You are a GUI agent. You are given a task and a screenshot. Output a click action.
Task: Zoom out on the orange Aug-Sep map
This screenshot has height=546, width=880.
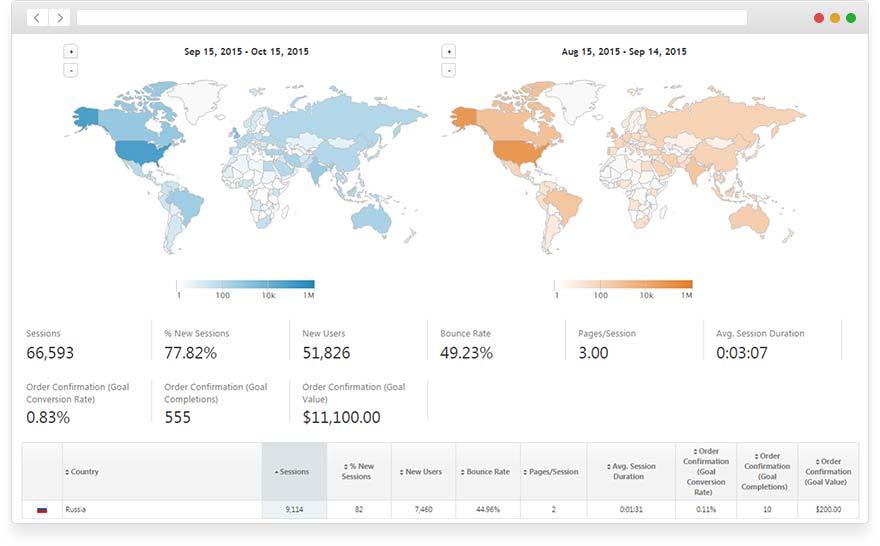[x=448, y=70]
